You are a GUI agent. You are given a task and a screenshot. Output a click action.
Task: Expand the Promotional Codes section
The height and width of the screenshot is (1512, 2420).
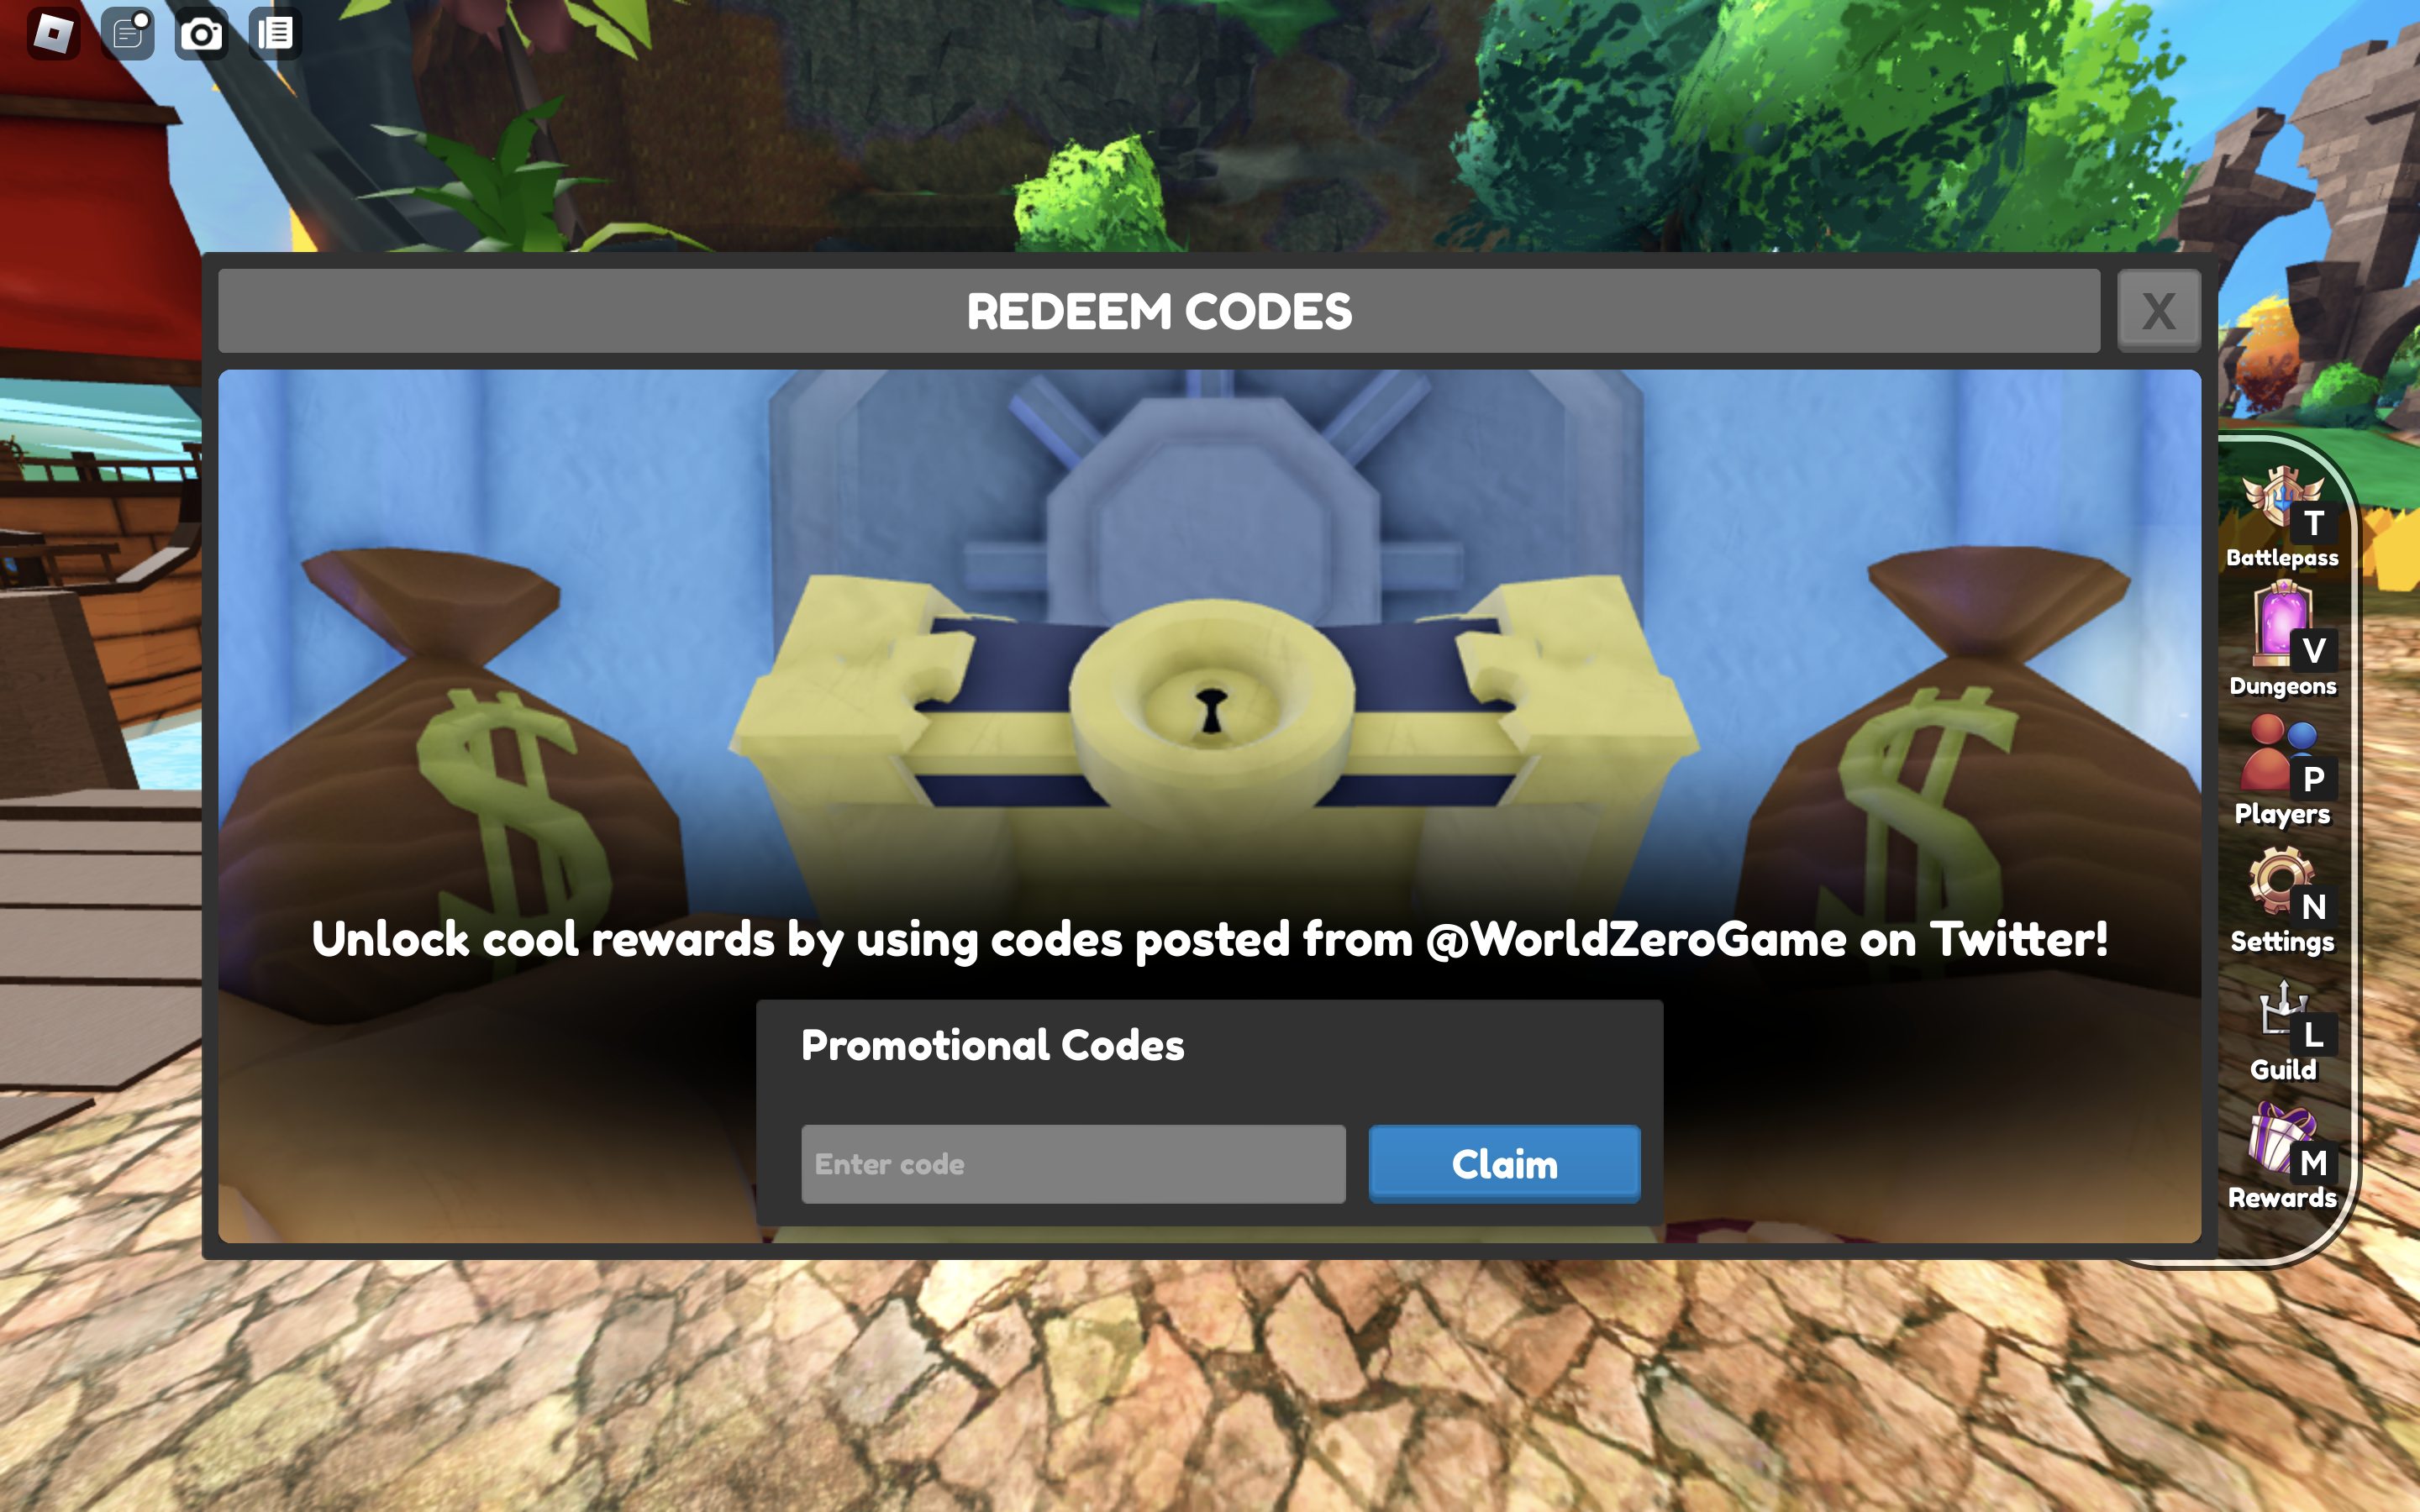pos(992,1045)
